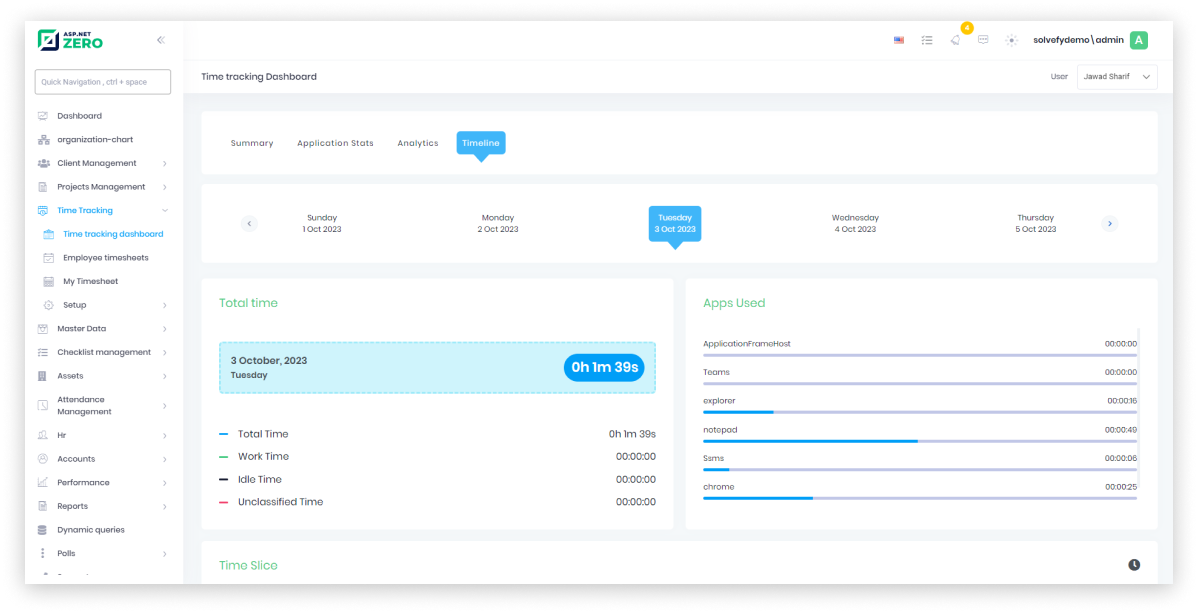Viewport: 1198px width, 613px height.
Task: Open the chat messages icon
Action: 983,41
